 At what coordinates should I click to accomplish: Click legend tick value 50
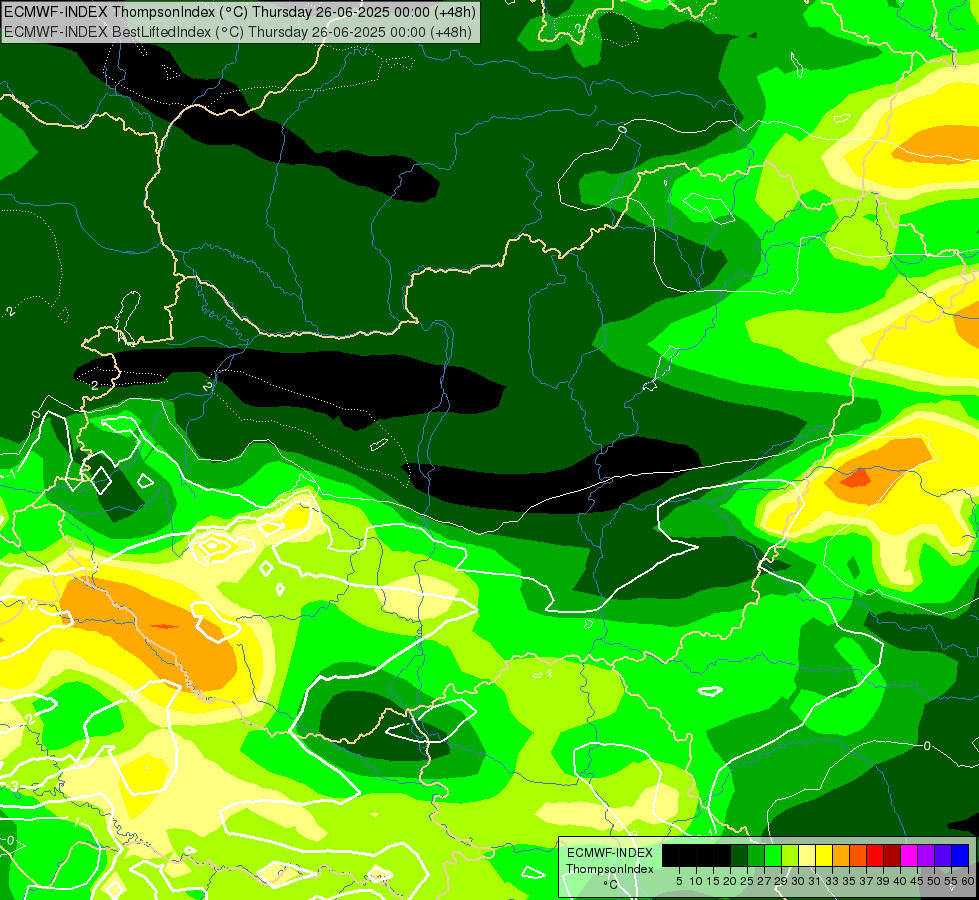pyautogui.click(x=935, y=881)
